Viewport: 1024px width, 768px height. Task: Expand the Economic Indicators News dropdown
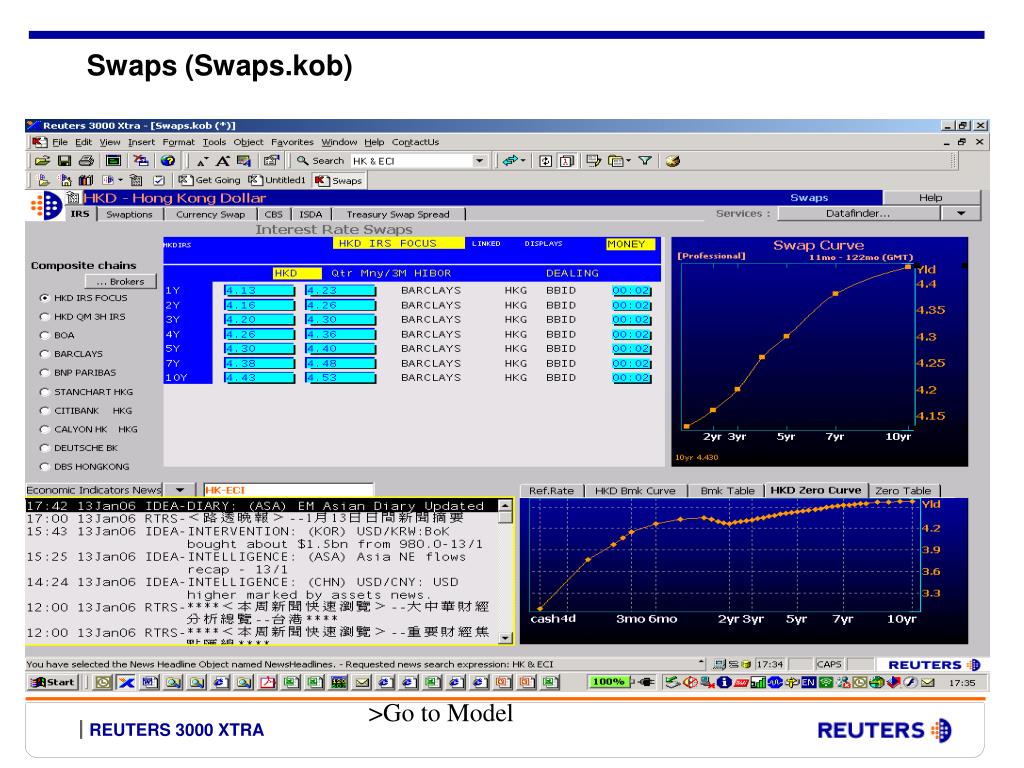[180, 490]
